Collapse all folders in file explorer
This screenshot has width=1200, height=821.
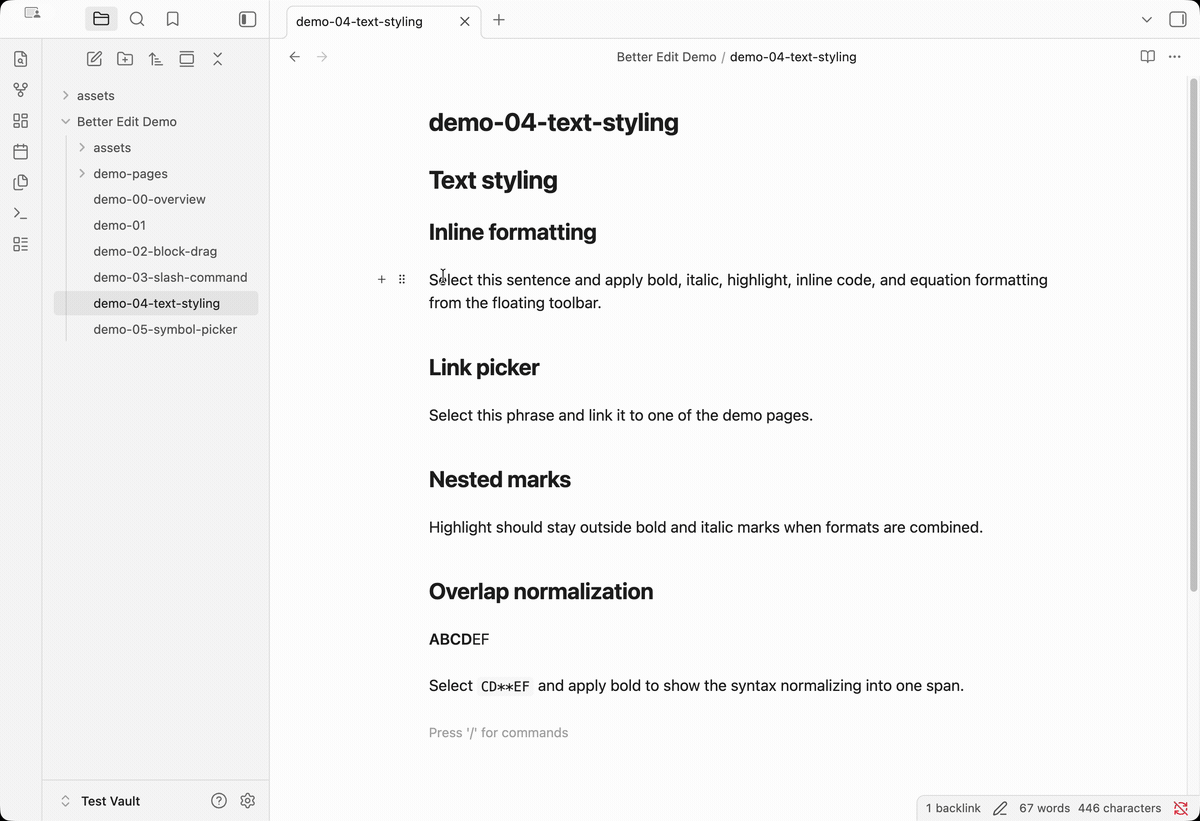click(x=217, y=59)
